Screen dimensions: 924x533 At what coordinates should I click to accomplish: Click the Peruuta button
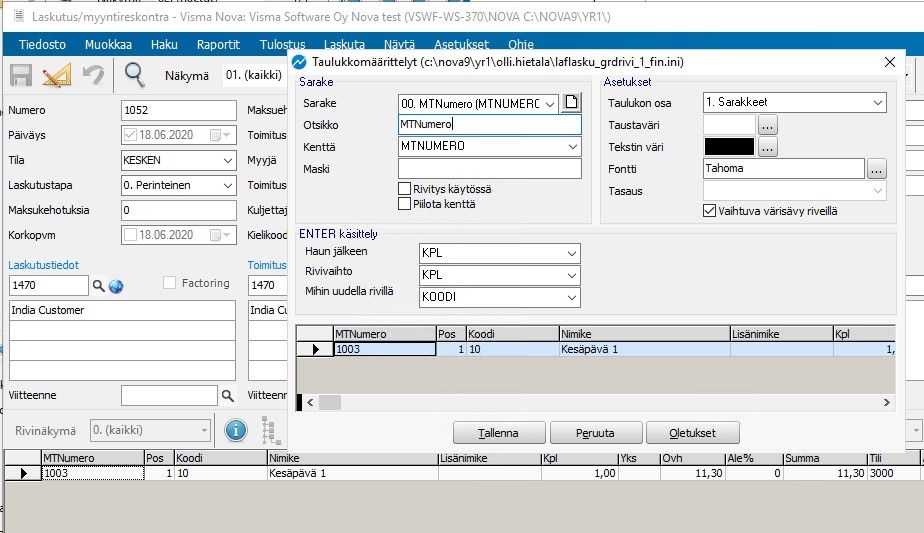click(595, 433)
